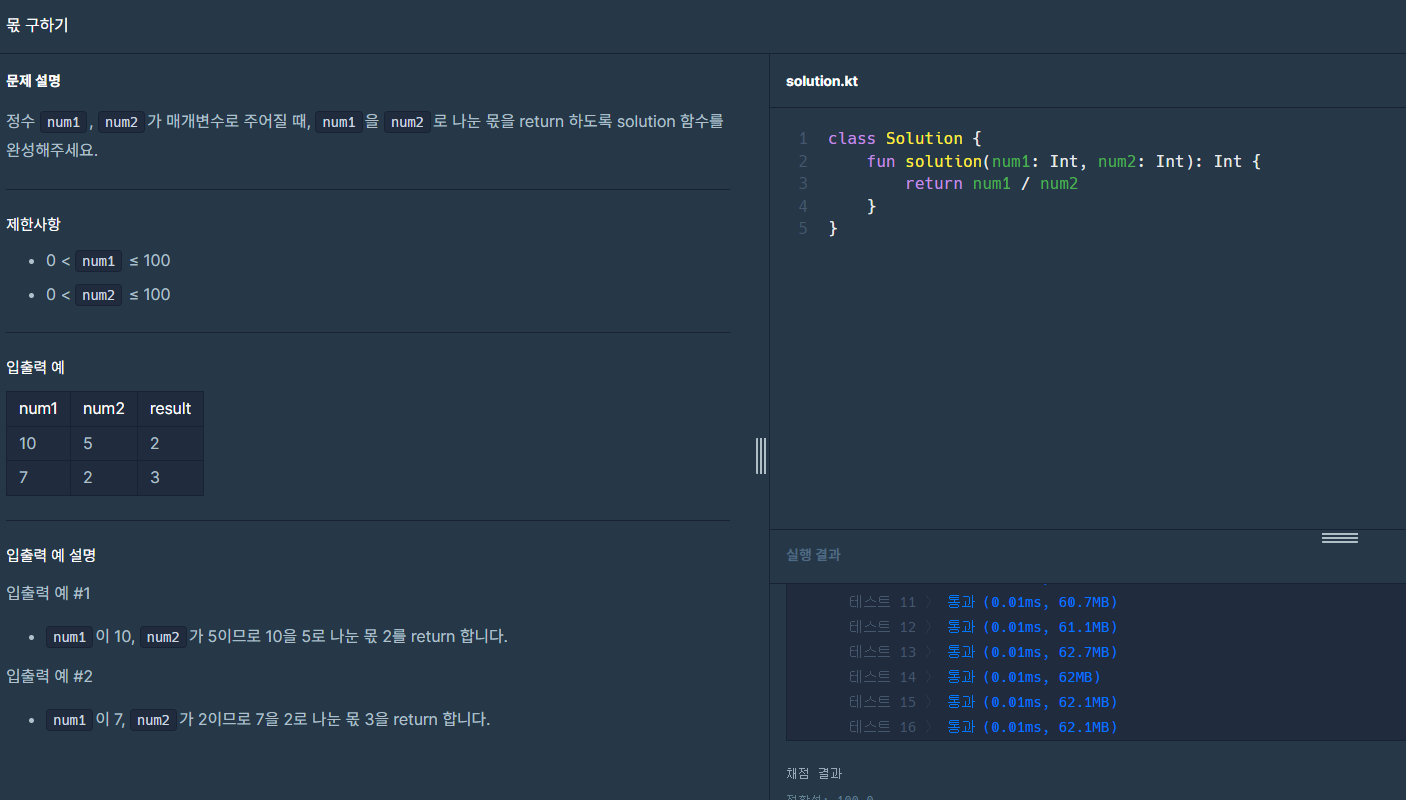Click the 통과 link of 테스트 12

click(959, 626)
